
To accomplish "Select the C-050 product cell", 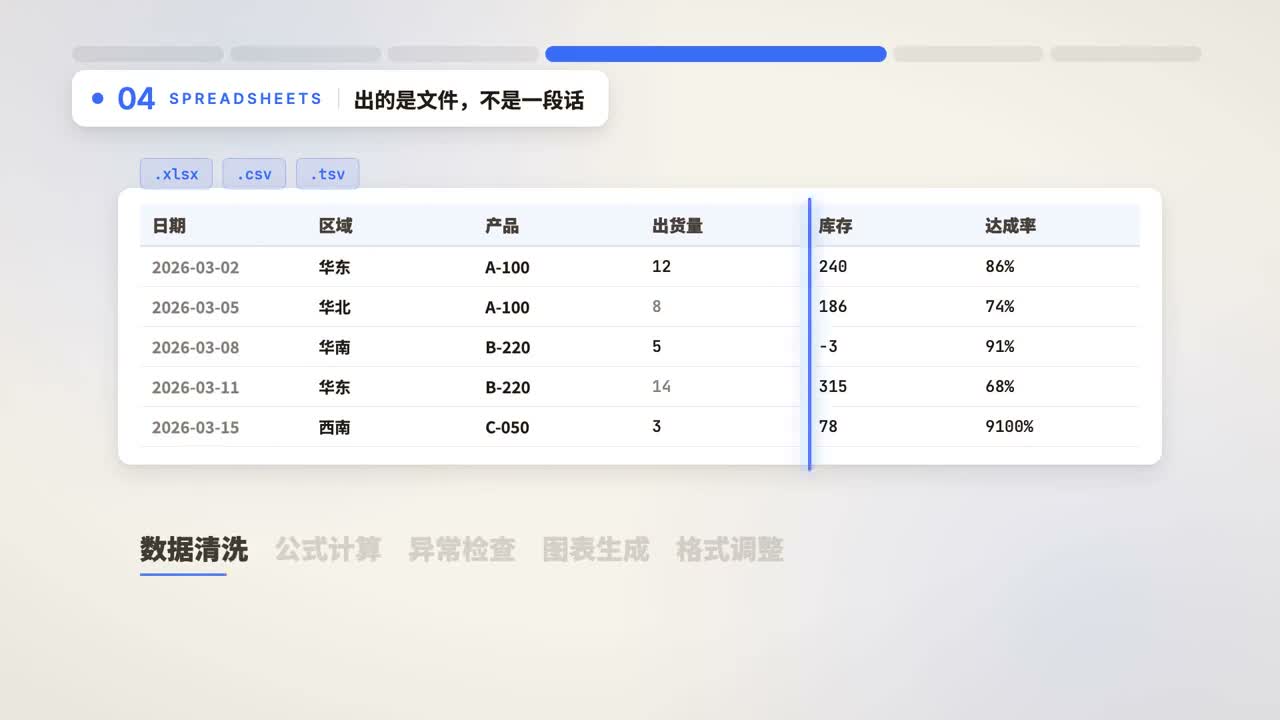I will pyautogui.click(x=507, y=427).
